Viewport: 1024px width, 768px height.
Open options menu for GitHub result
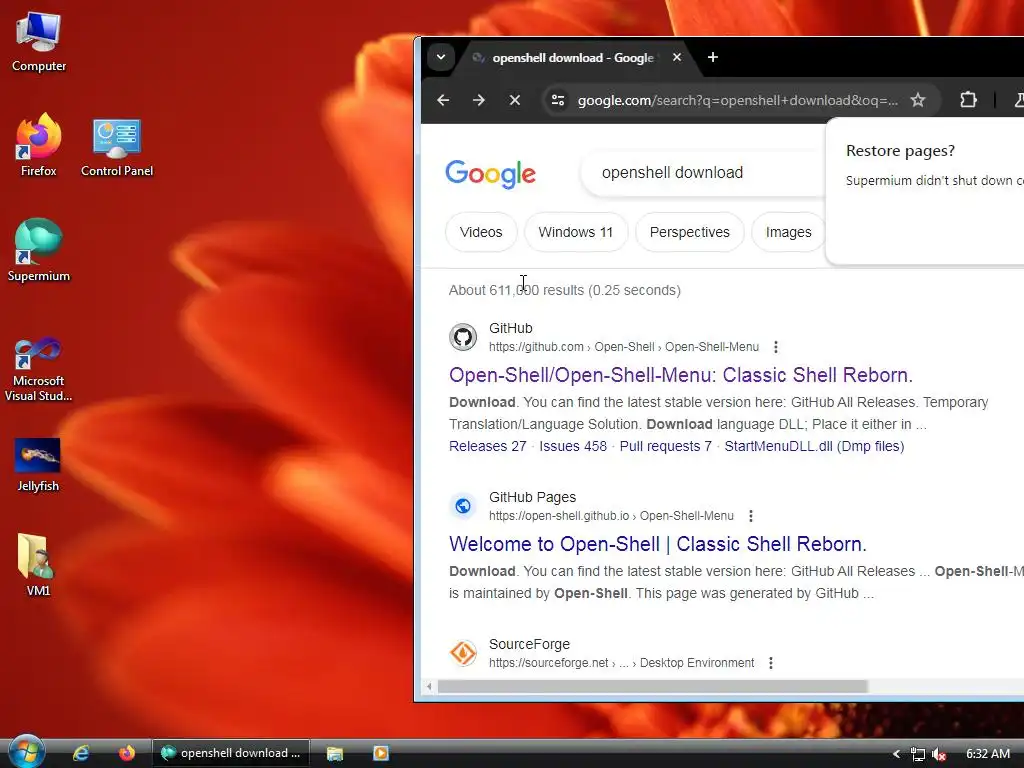pyautogui.click(x=775, y=347)
